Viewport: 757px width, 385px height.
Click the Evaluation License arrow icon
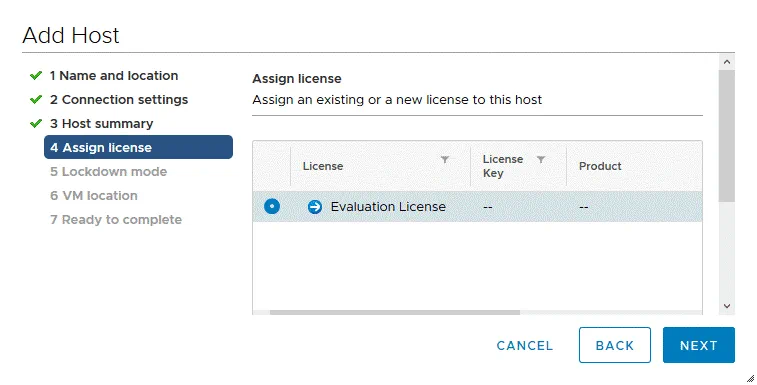click(x=315, y=207)
